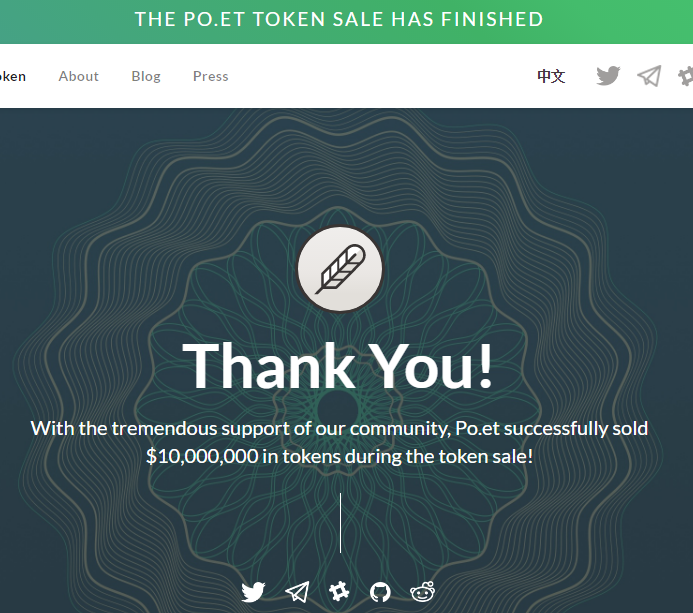693x613 pixels.
Task: Click the tremendous support of our community line
Action: pos(339,428)
